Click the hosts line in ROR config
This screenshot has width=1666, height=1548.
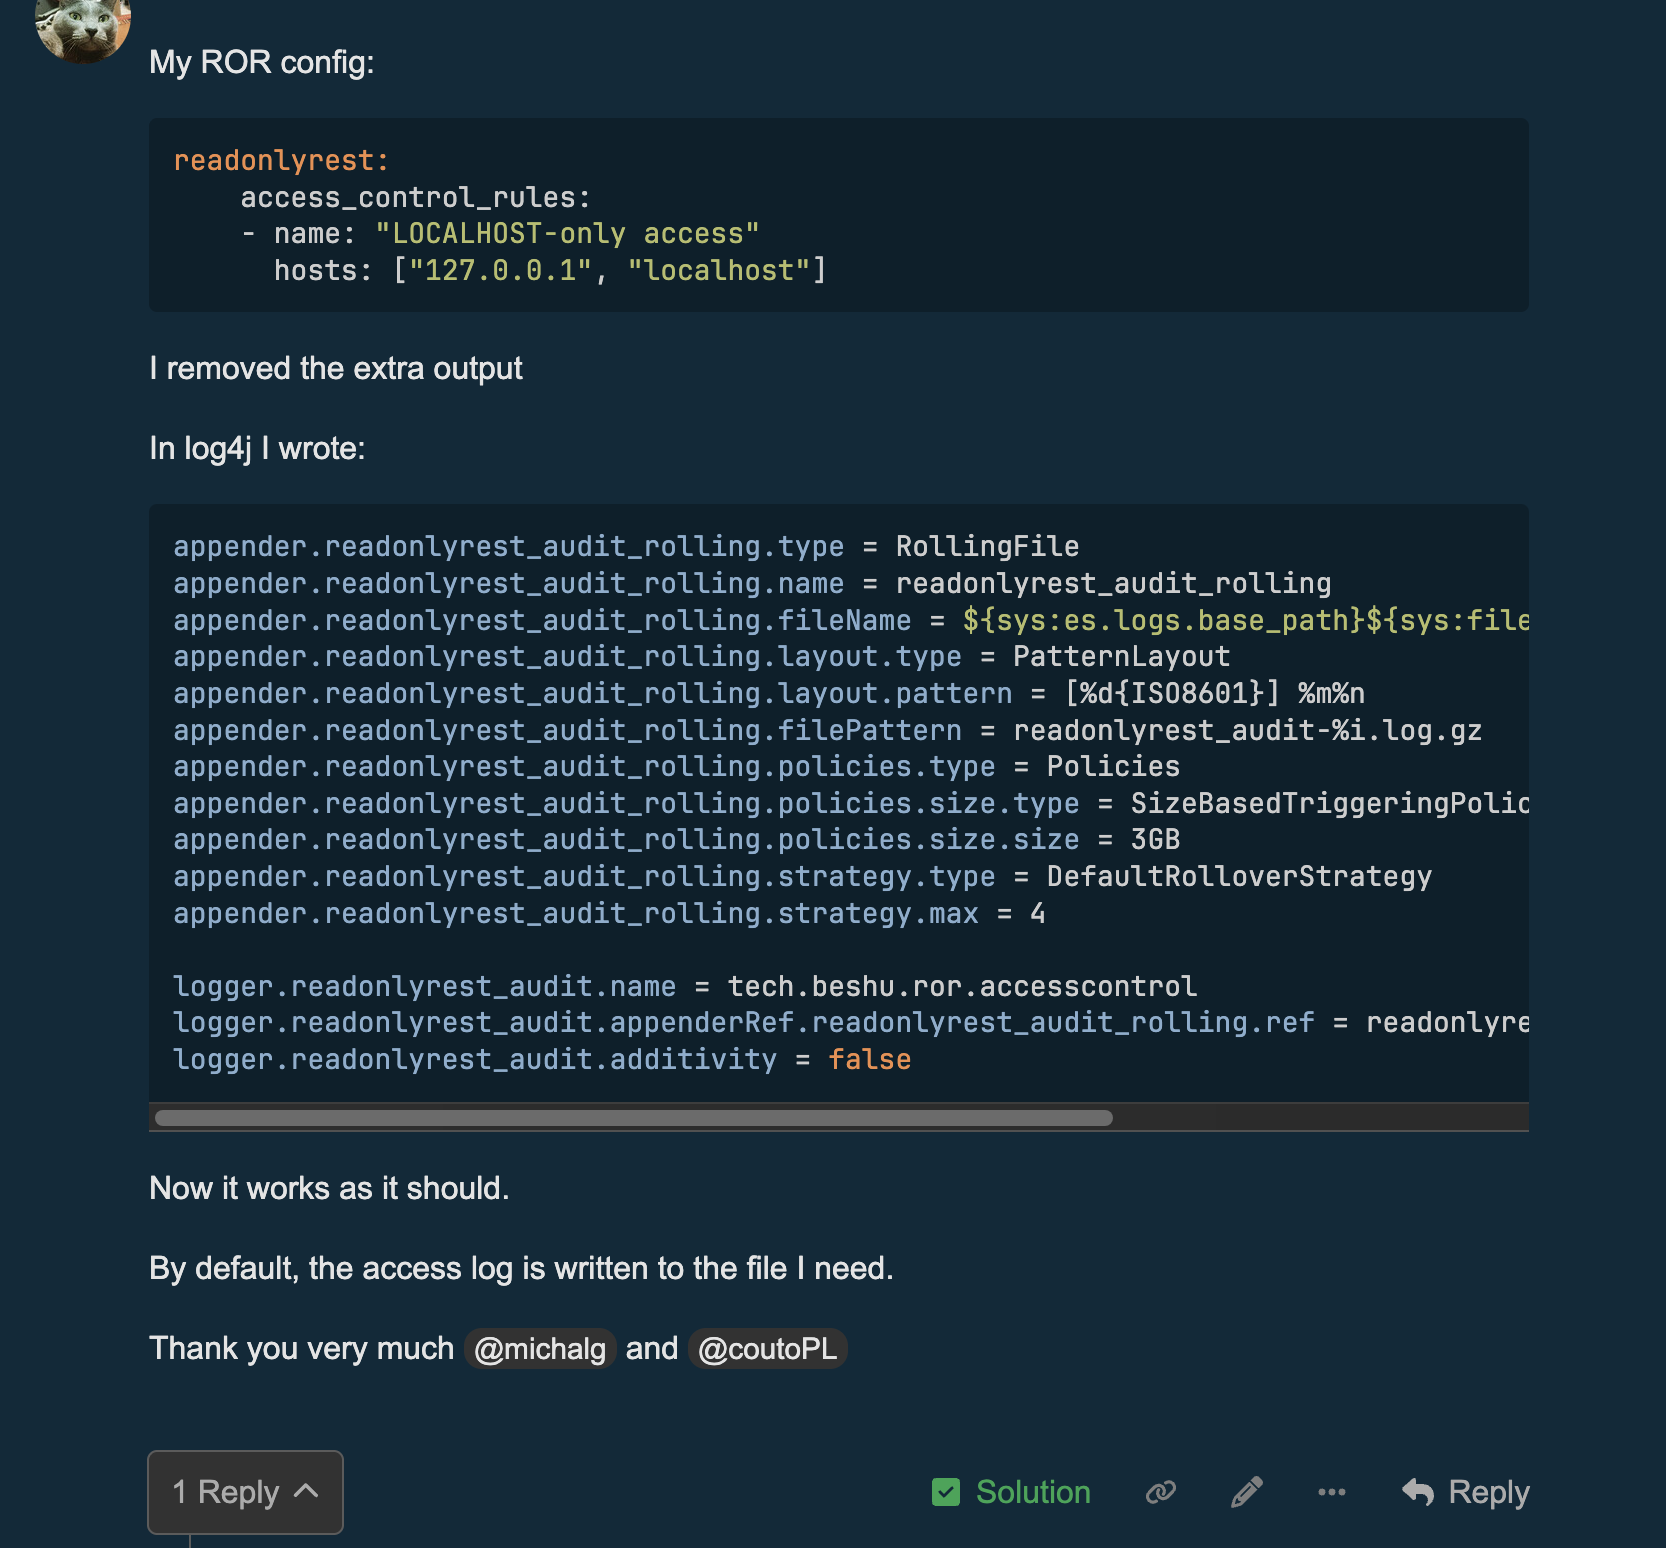click(x=549, y=271)
